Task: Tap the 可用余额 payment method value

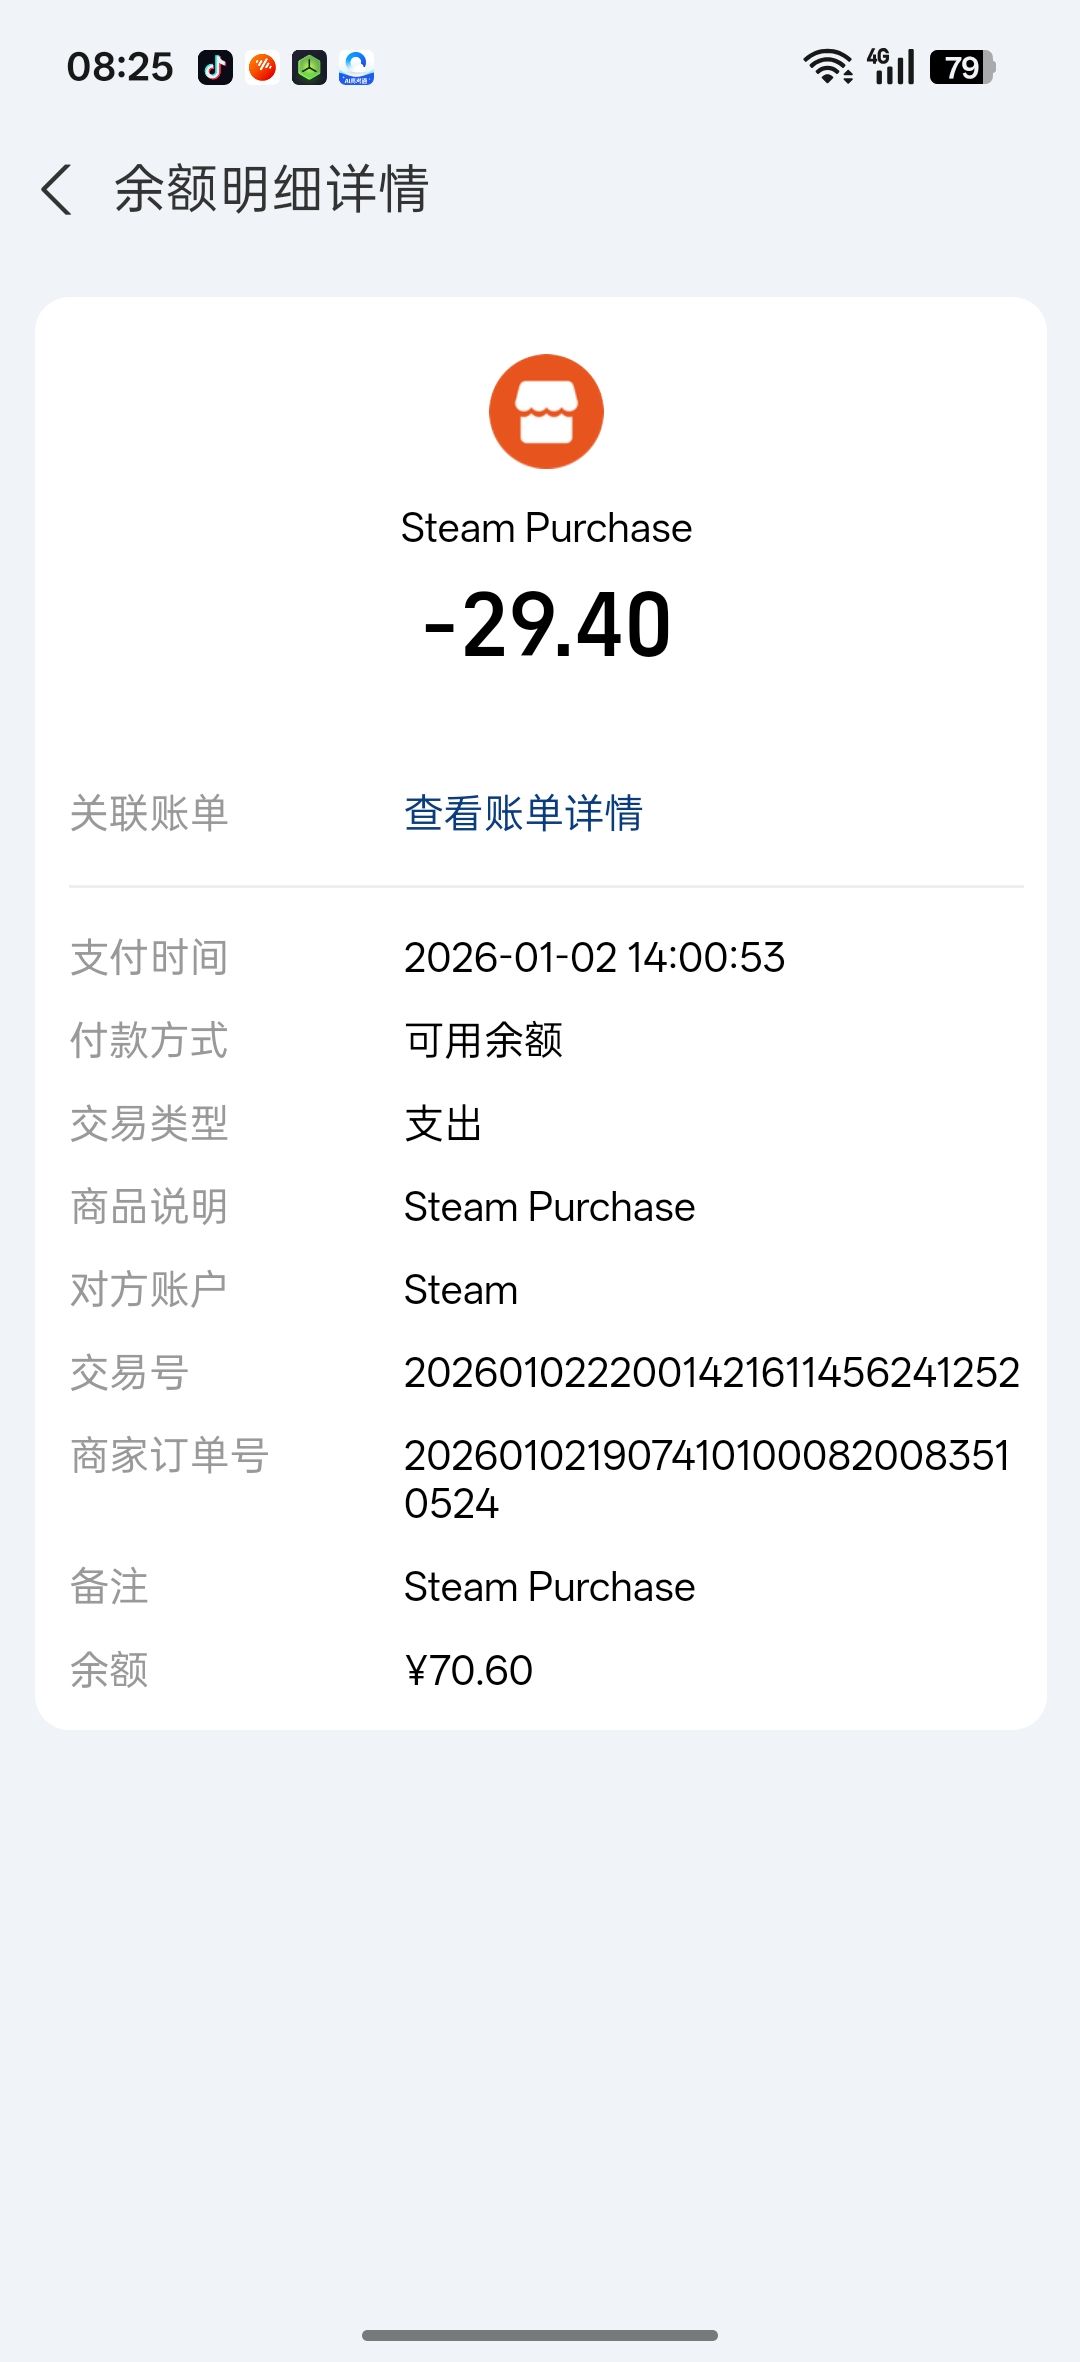Action: [483, 1041]
